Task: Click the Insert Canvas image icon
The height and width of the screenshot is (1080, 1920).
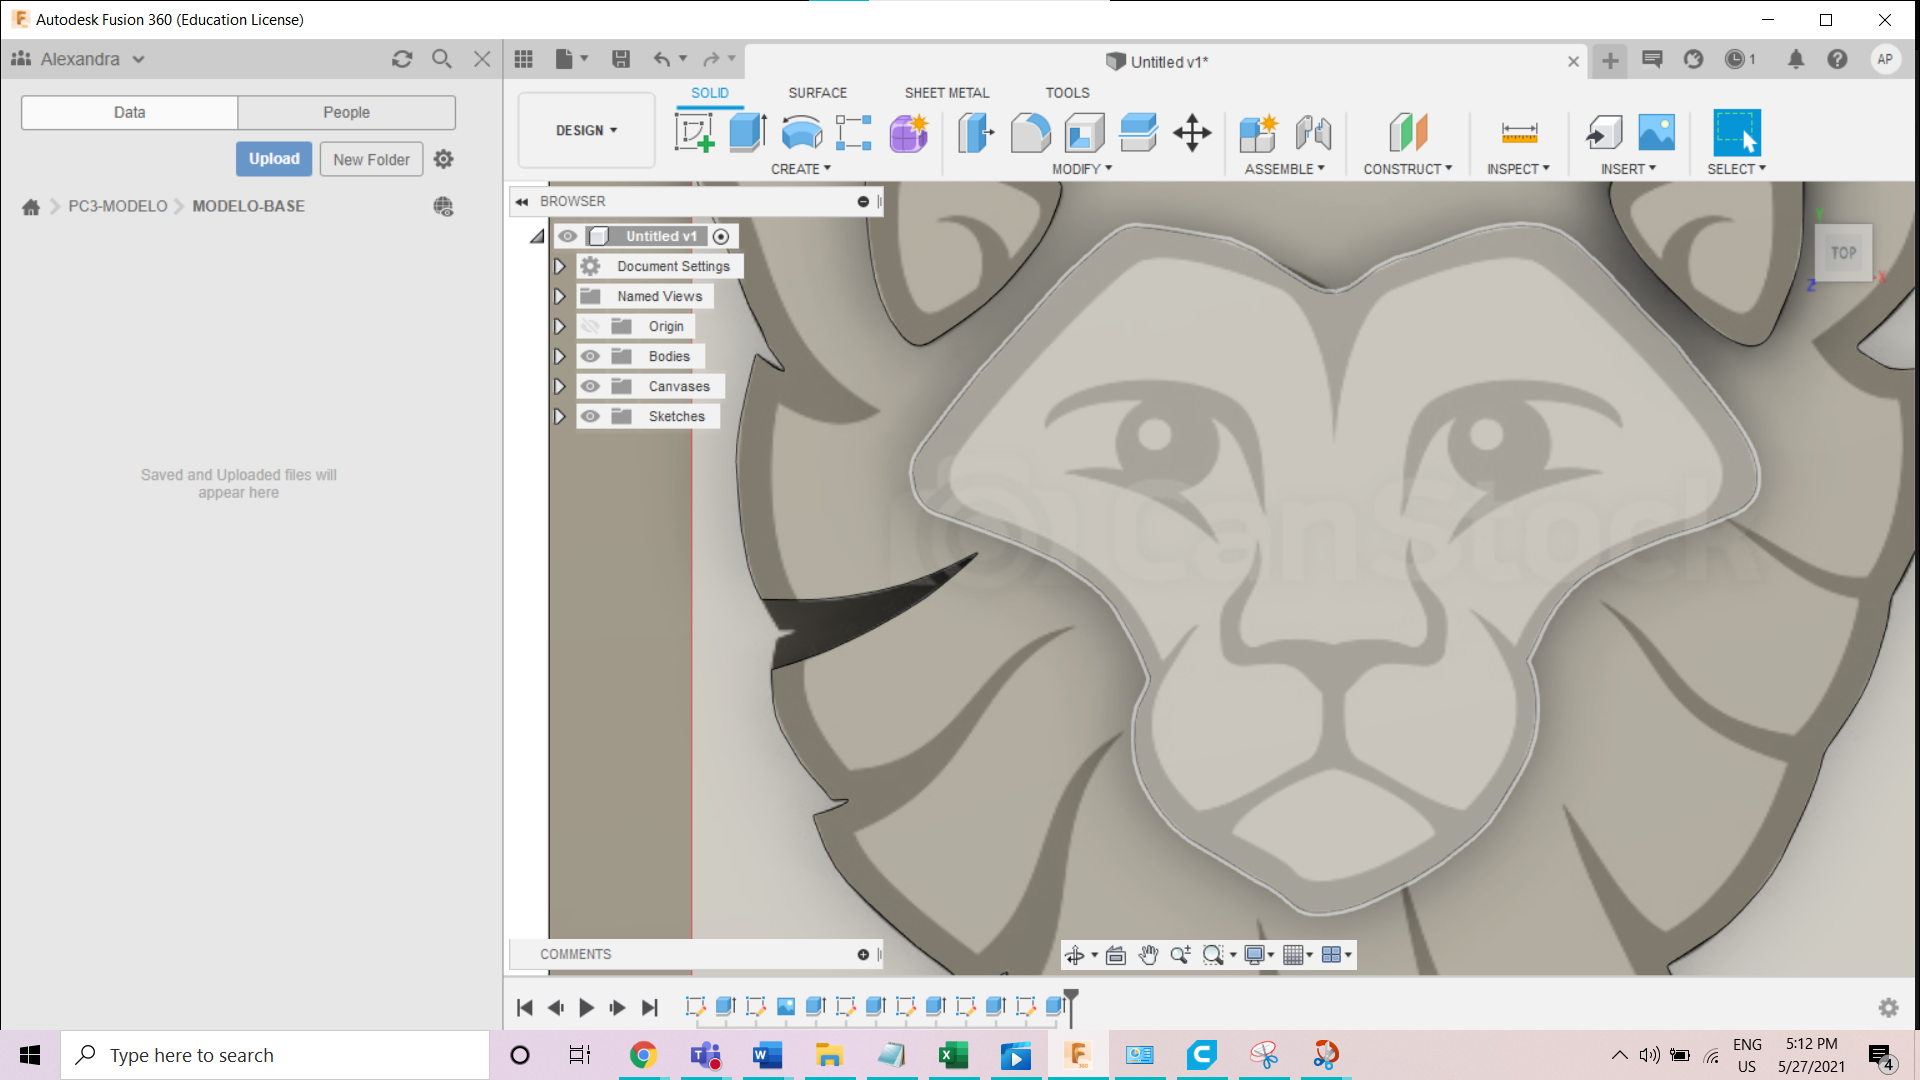Action: point(1656,132)
